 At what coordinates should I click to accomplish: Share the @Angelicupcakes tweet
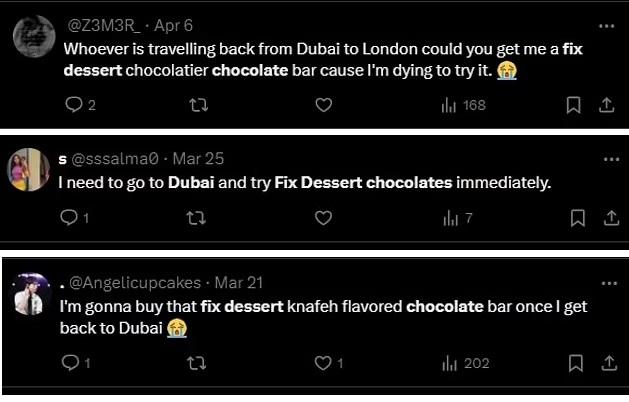coord(605,363)
